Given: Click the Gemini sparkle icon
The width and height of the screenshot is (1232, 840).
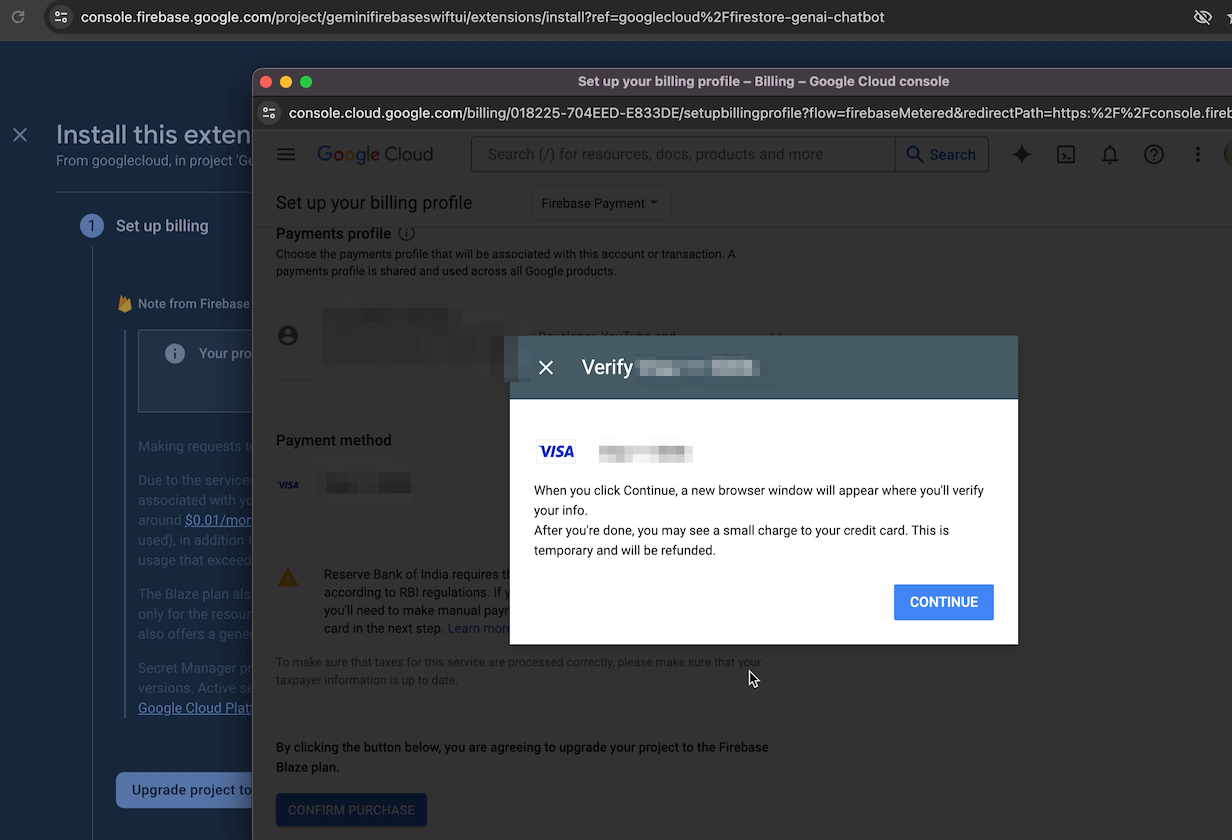Looking at the screenshot, I should pos(1021,154).
